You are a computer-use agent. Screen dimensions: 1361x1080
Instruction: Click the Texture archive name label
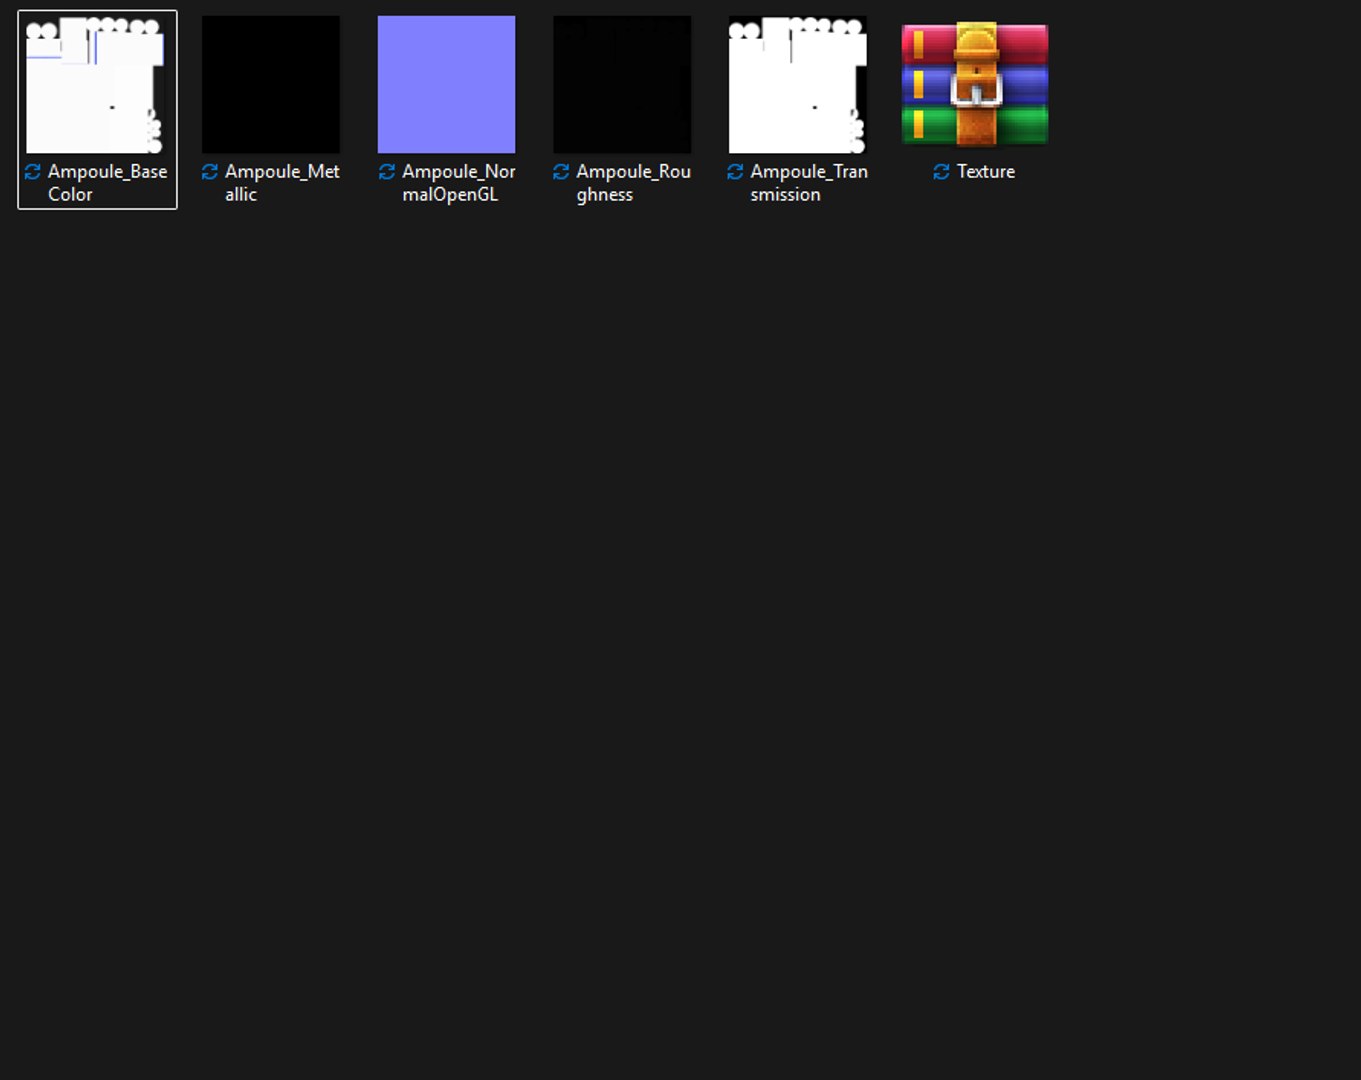tap(986, 172)
